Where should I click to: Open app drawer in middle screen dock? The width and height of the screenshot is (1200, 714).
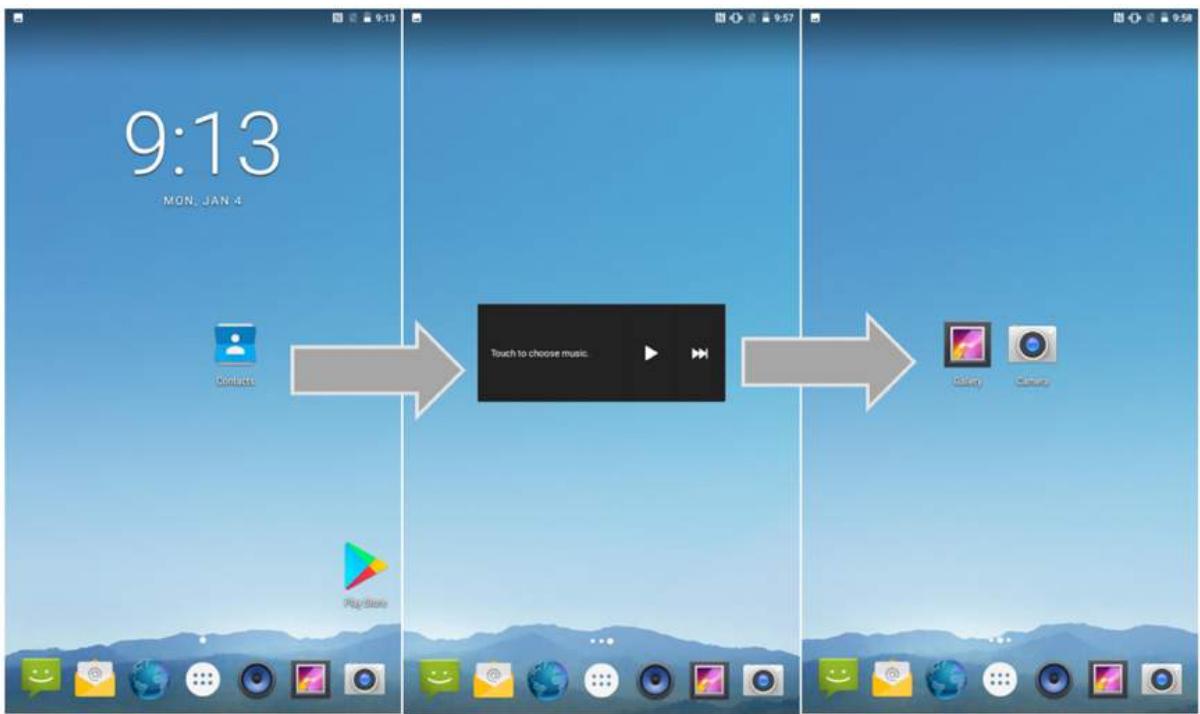tap(601, 681)
